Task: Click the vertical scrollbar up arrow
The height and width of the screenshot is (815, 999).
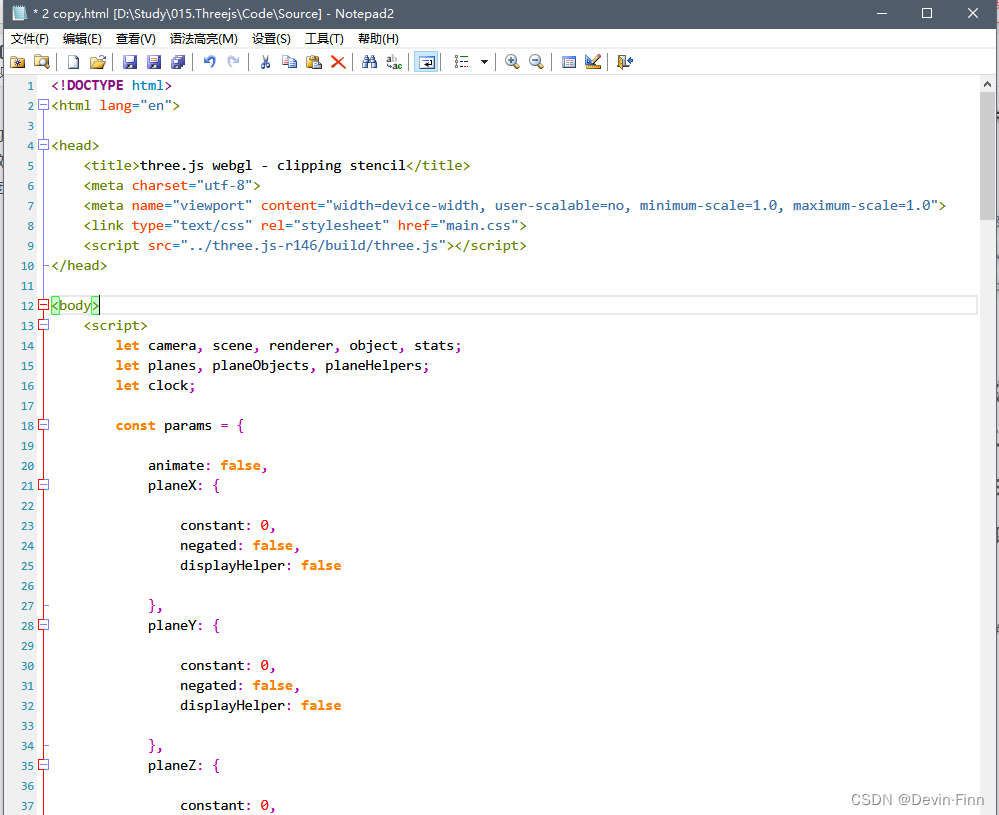Action: coord(987,83)
